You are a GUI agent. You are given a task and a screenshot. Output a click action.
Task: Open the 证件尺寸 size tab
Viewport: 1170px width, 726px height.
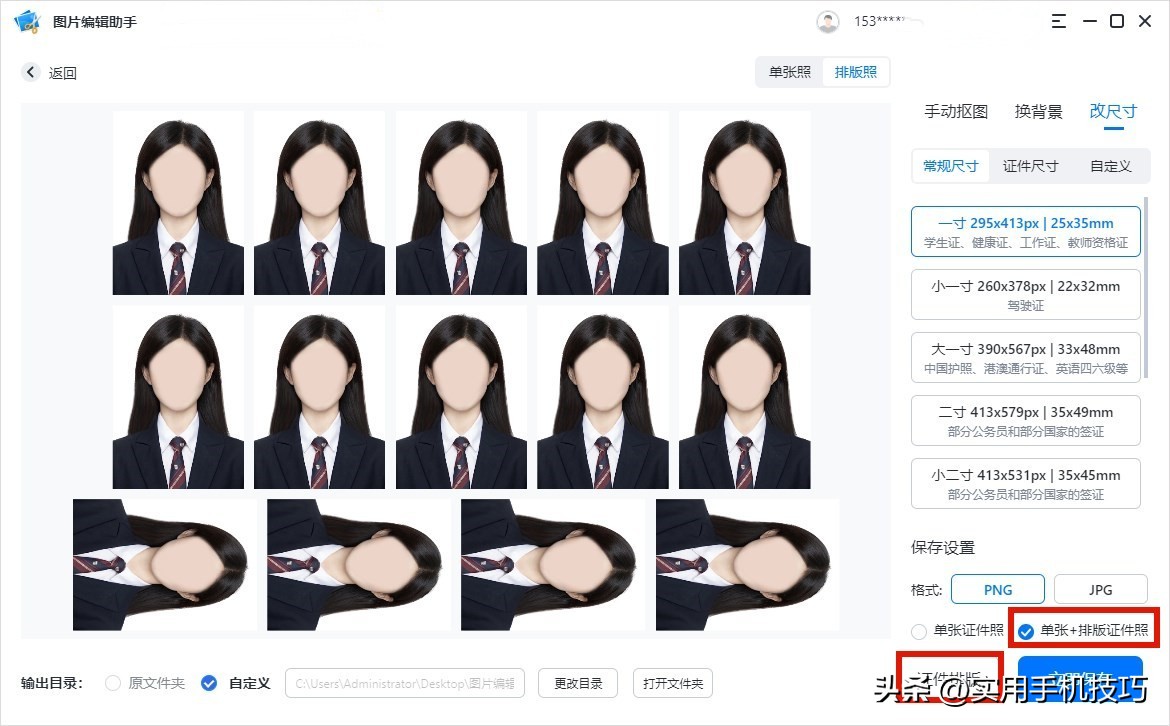click(x=1030, y=166)
